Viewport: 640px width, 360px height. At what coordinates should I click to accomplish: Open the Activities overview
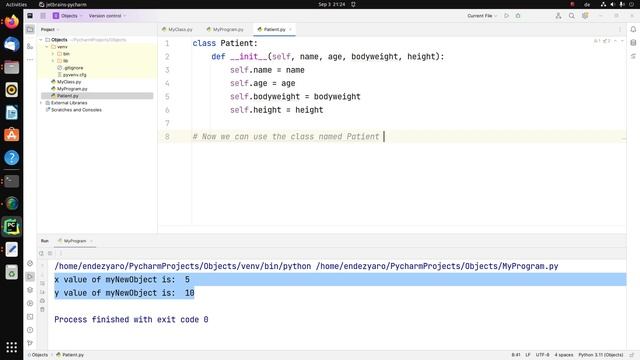pyautogui.click(x=16, y=4)
